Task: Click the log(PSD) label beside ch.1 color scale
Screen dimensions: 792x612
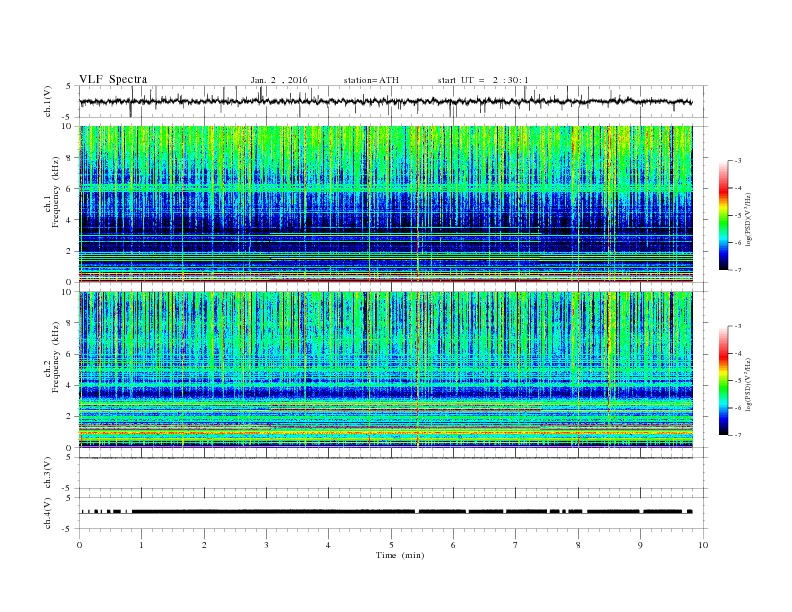Action: (750, 219)
